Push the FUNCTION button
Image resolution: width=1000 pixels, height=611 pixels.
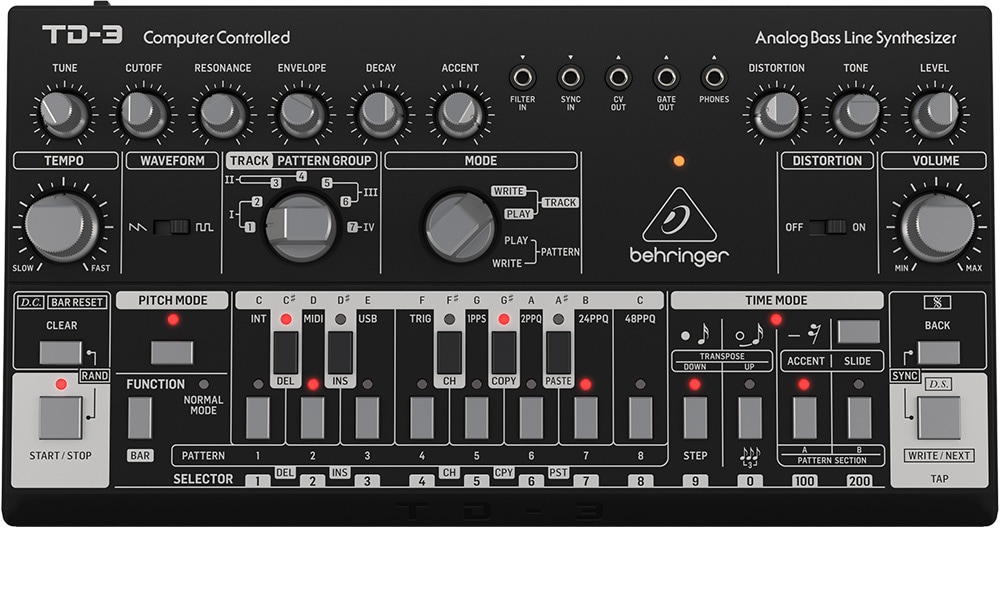click(140, 418)
